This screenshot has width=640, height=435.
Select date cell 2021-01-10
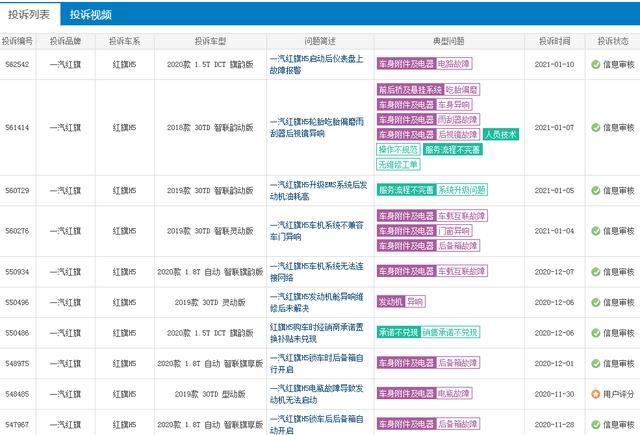point(554,64)
